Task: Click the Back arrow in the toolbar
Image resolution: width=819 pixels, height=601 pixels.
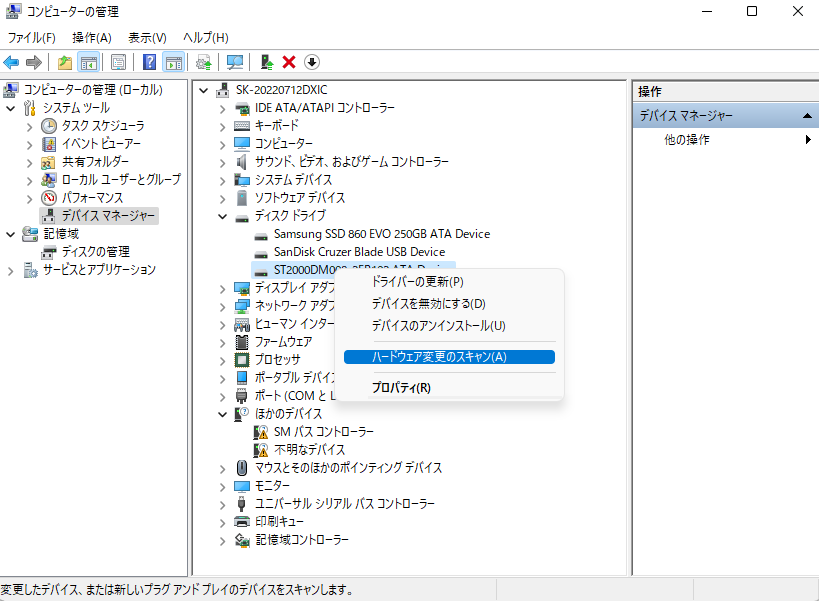Action: click(x=12, y=62)
